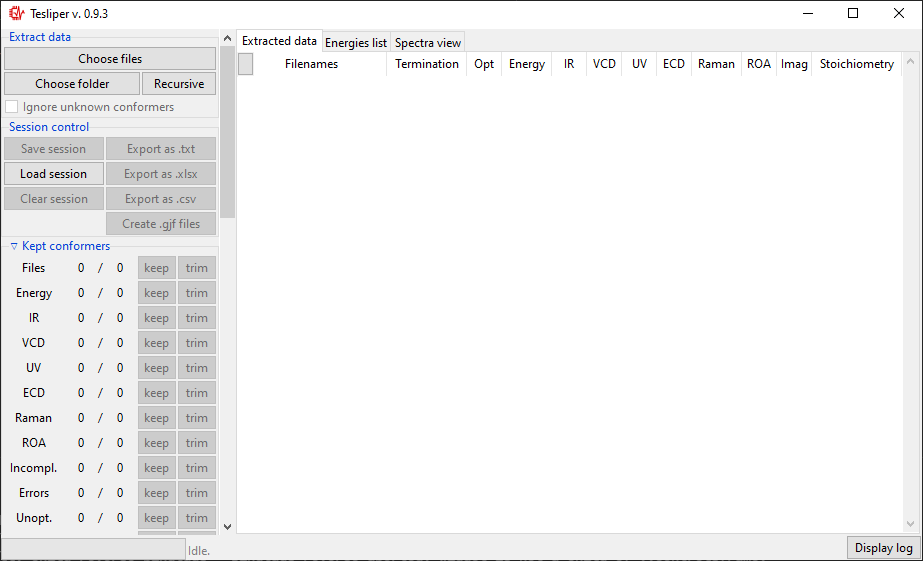Open the Energies list tab

coord(356,42)
